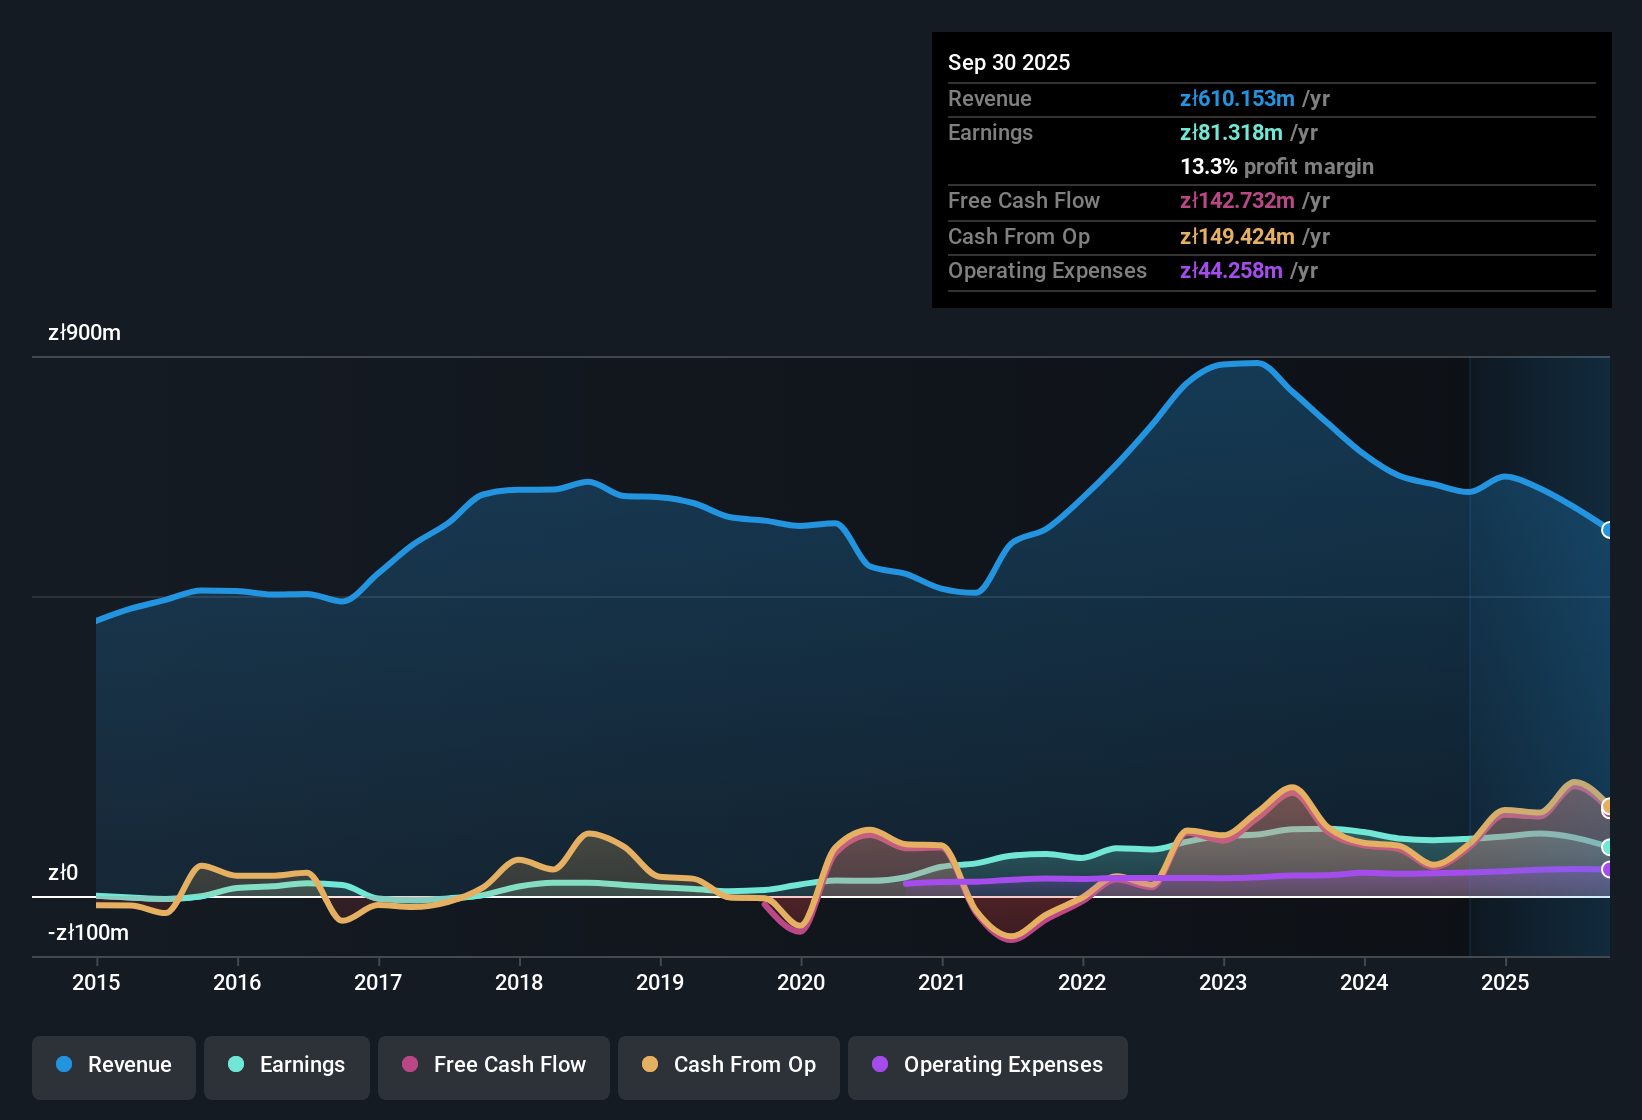Click the purple Operating Expenses legend dot

(x=879, y=1065)
